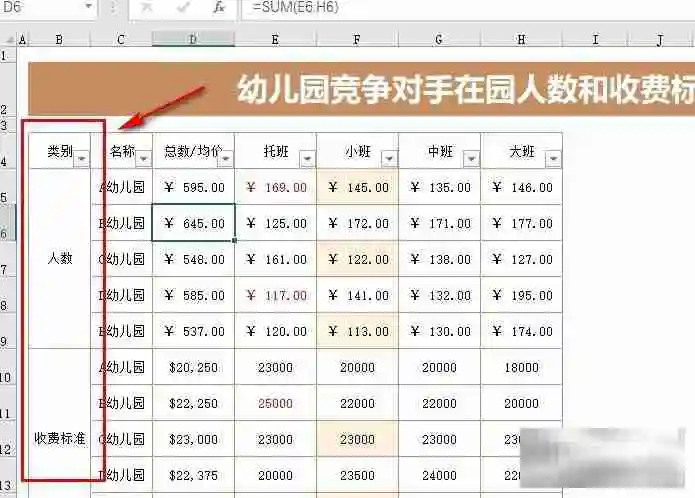Select column E header
Image resolution: width=695 pixels, height=498 pixels.
coord(275,39)
